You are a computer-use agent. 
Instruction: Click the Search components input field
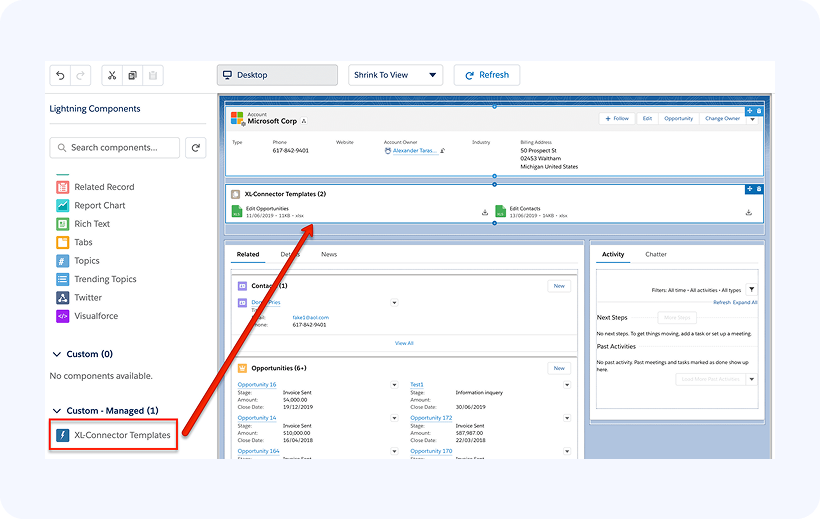(115, 148)
